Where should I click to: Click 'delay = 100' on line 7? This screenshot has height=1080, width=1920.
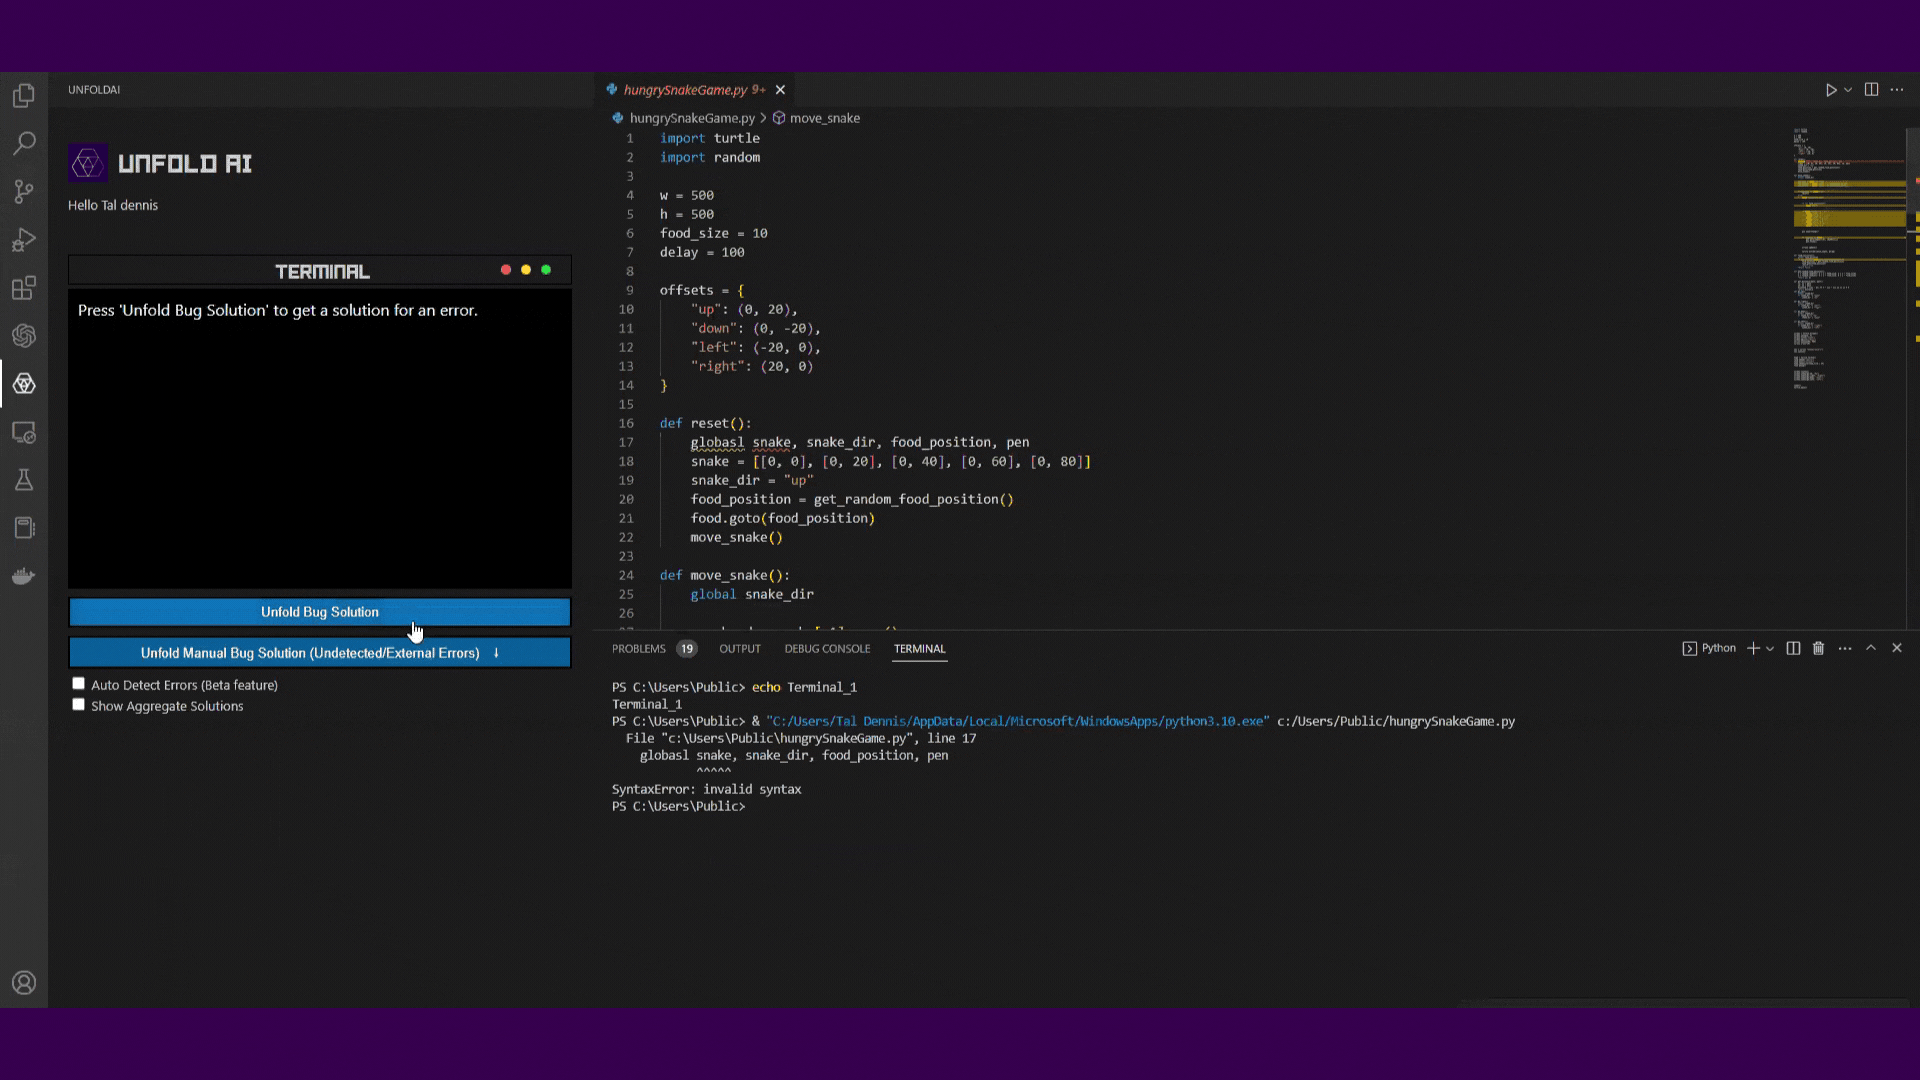pyautogui.click(x=702, y=252)
